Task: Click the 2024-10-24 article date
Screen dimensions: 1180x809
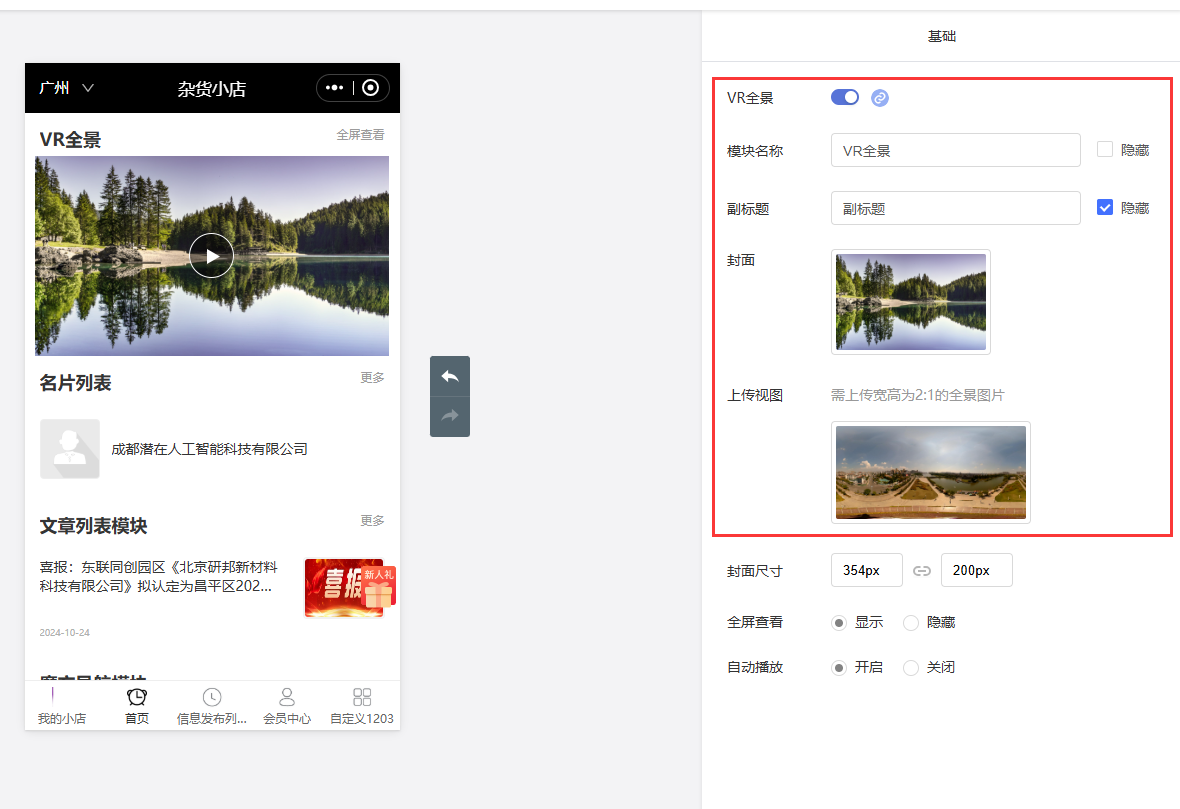Action: pyautogui.click(x=65, y=633)
